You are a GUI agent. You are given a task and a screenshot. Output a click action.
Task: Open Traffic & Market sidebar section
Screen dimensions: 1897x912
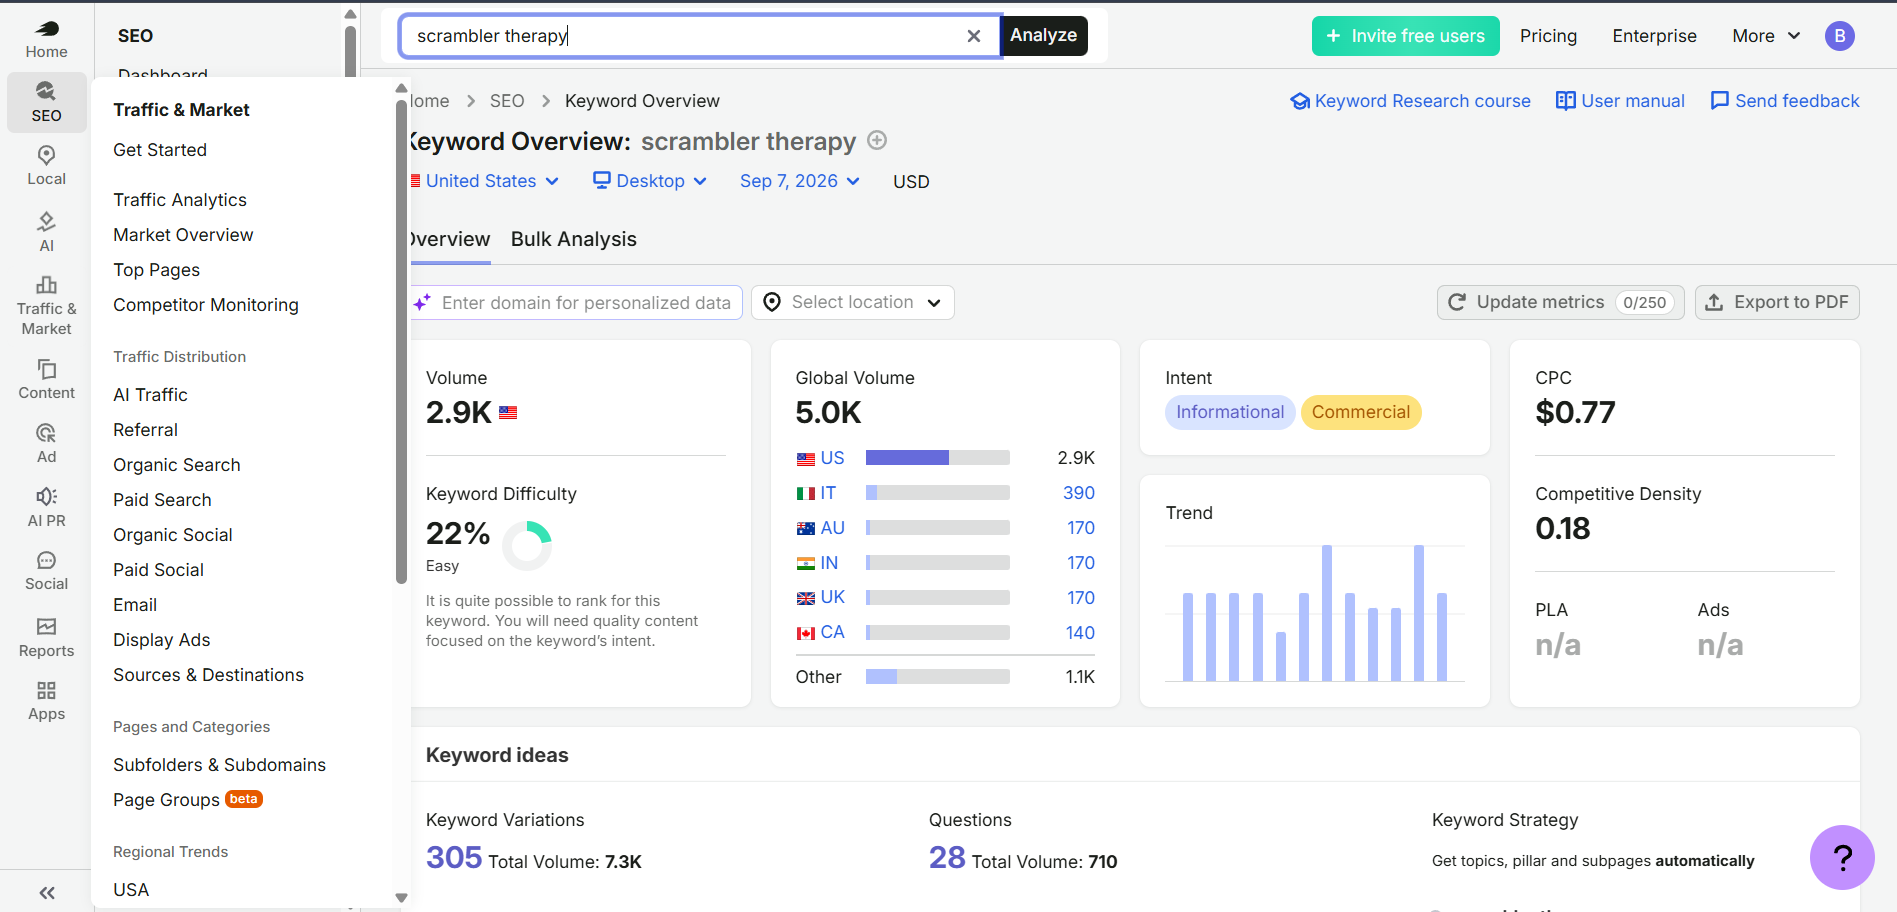point(46,306)
